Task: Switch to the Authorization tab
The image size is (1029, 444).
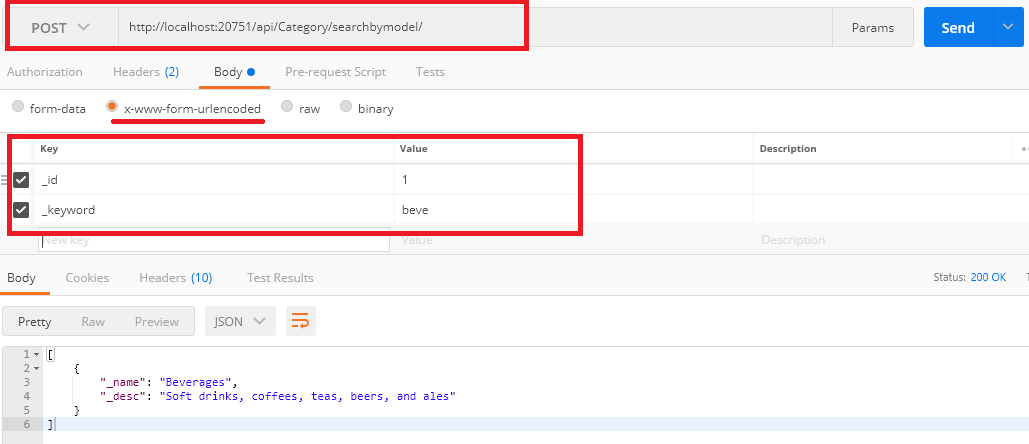Action: 45,72
